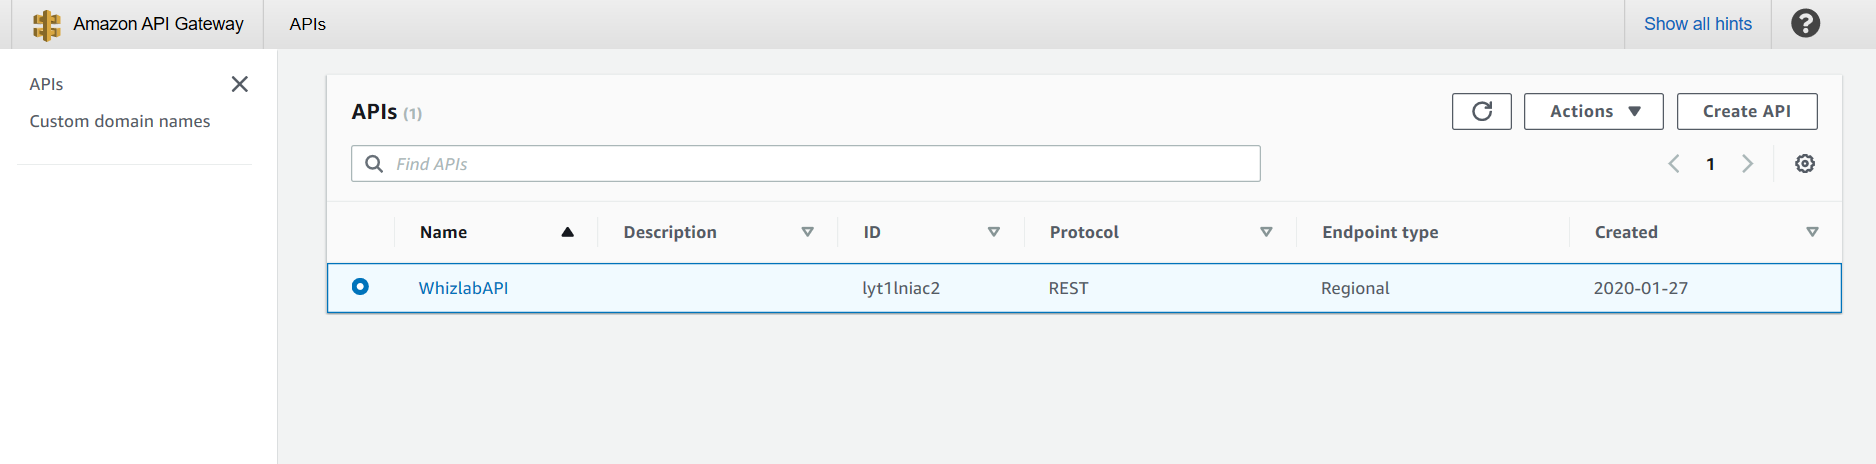Go to previous page arrow
The width and height of the screenshot is (1876, 464).
[x=1674, y=164]
